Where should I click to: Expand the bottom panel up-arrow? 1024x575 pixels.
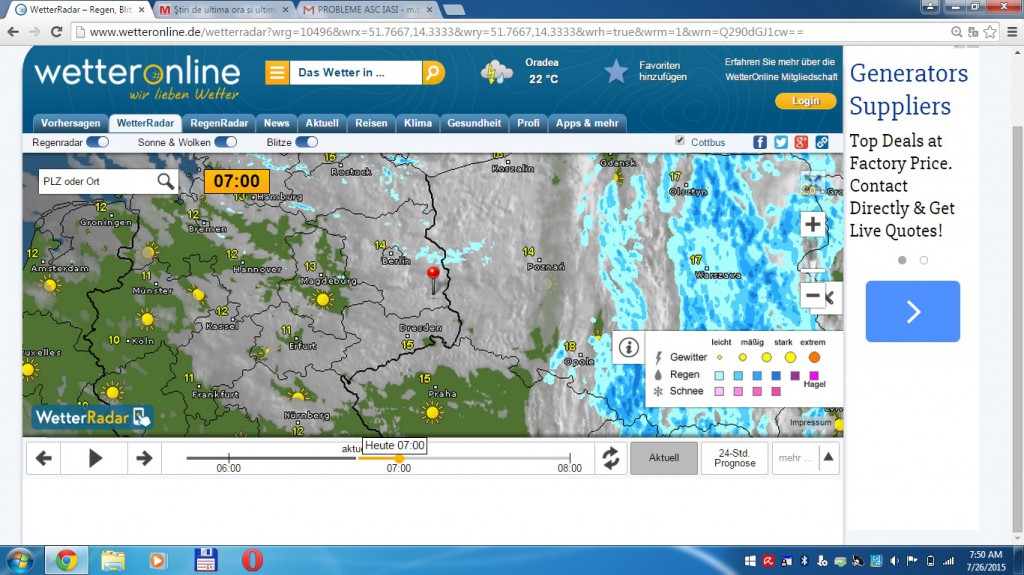pyautogui.click(x=828, y=457)
